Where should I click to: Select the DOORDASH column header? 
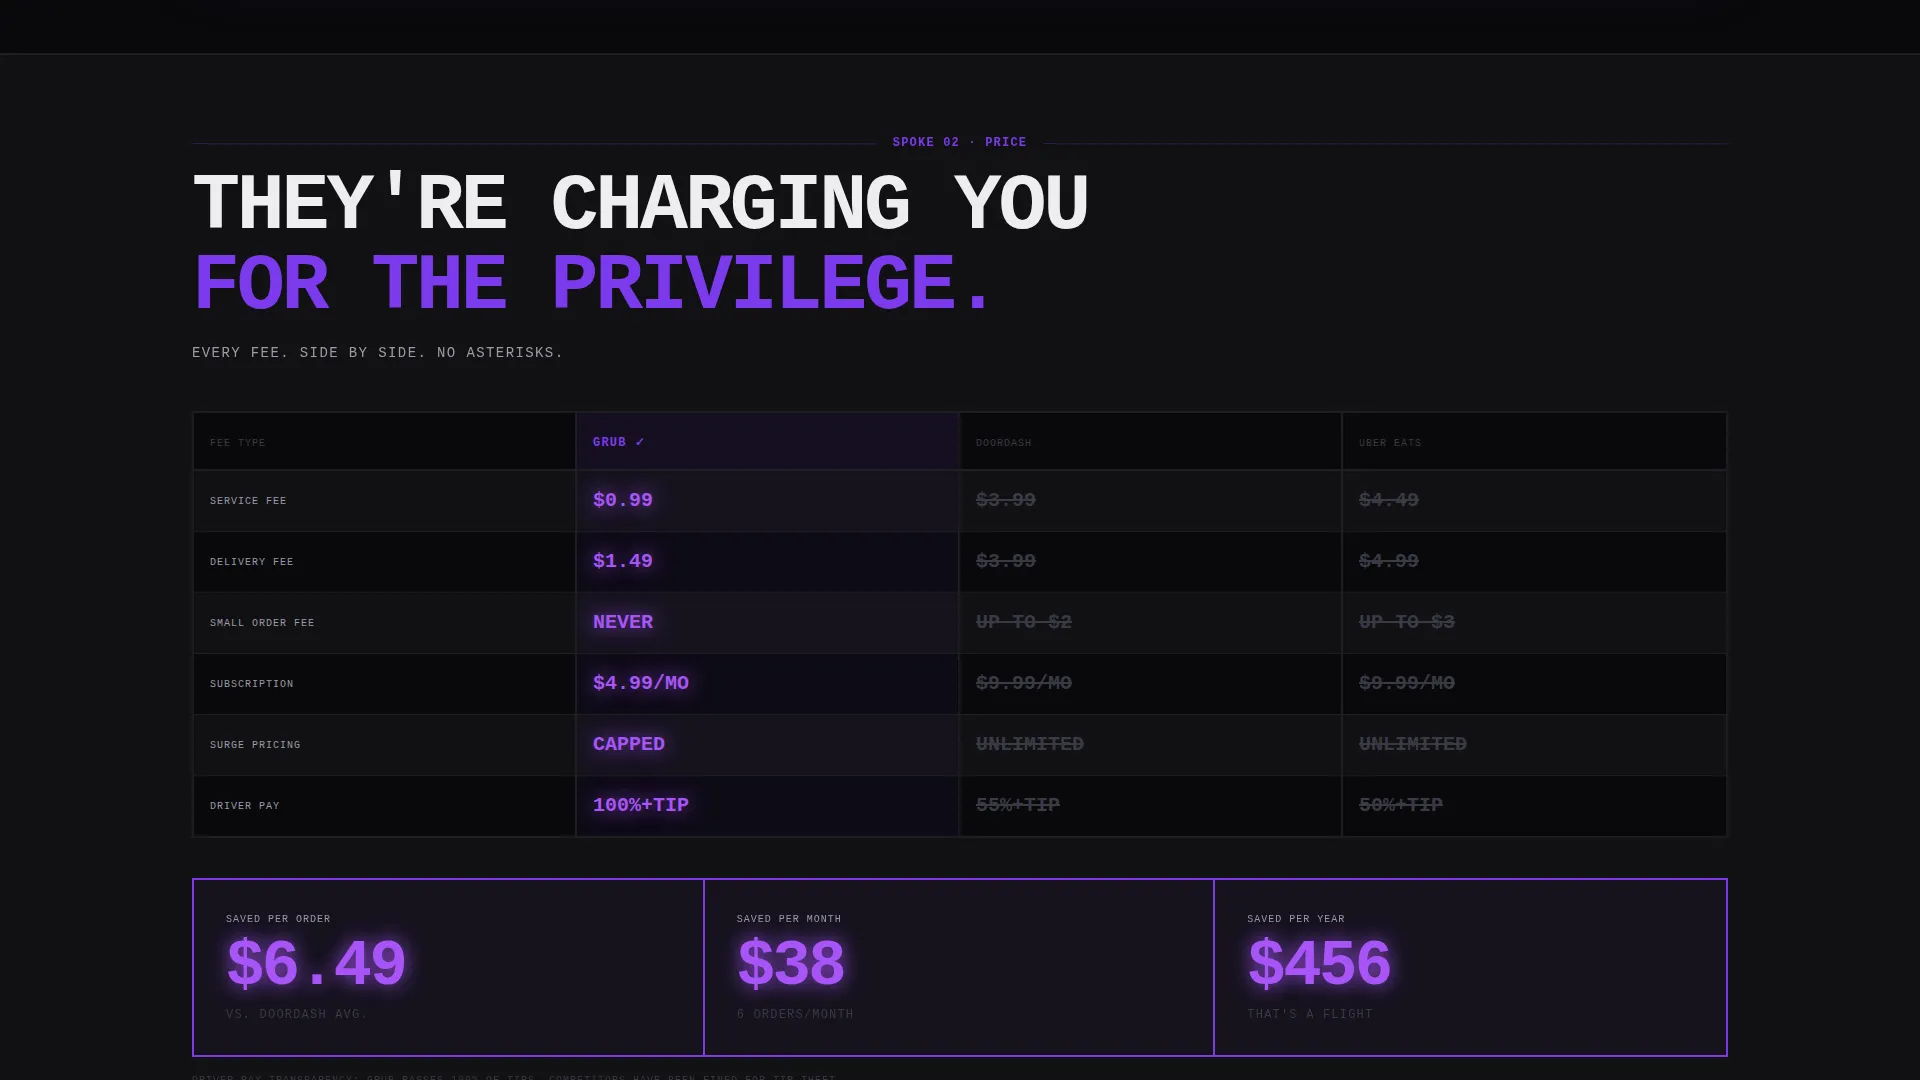(1150, 441)
